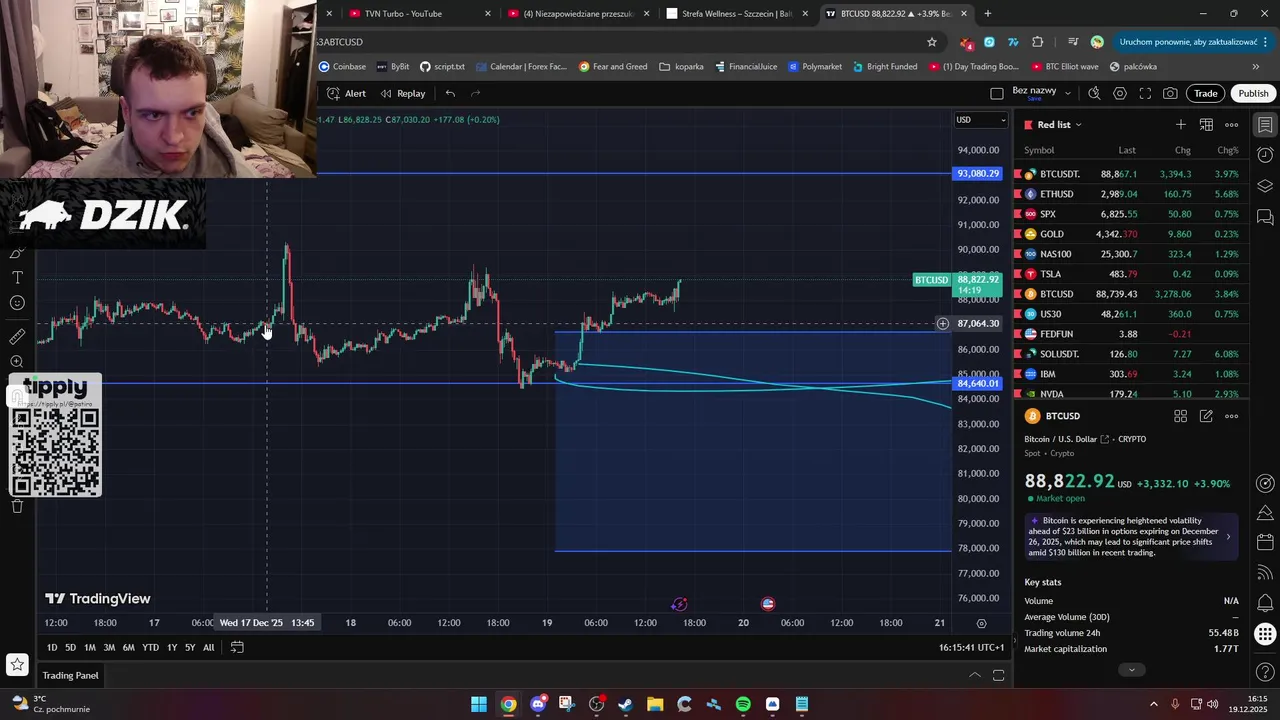Viewport: 1280px width, 720px height.
Task: Click the Trade button
Action: click(x=1206, y=93)
